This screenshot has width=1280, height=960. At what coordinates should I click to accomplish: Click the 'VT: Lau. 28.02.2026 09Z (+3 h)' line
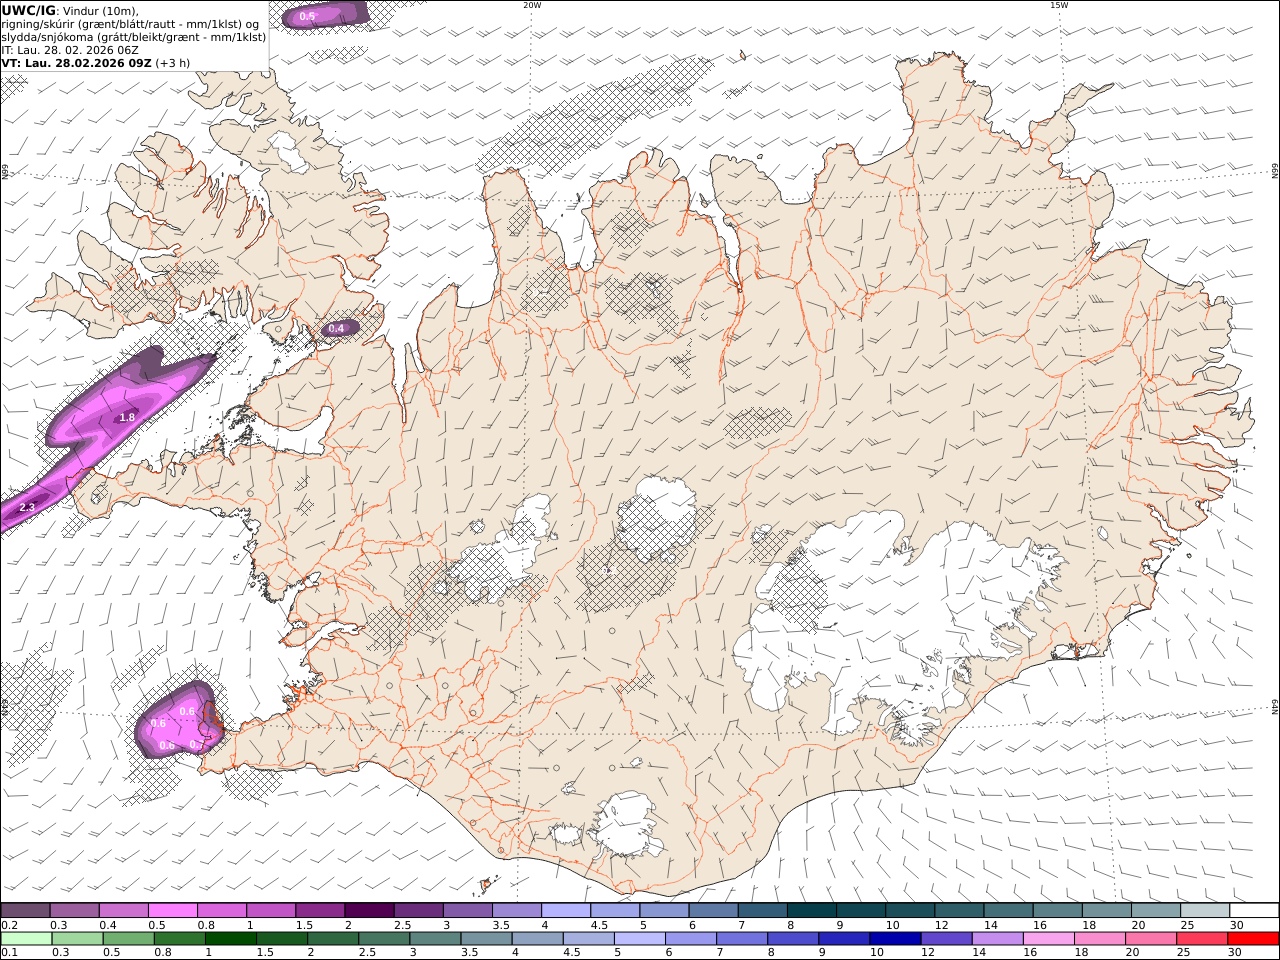(96, 63)
